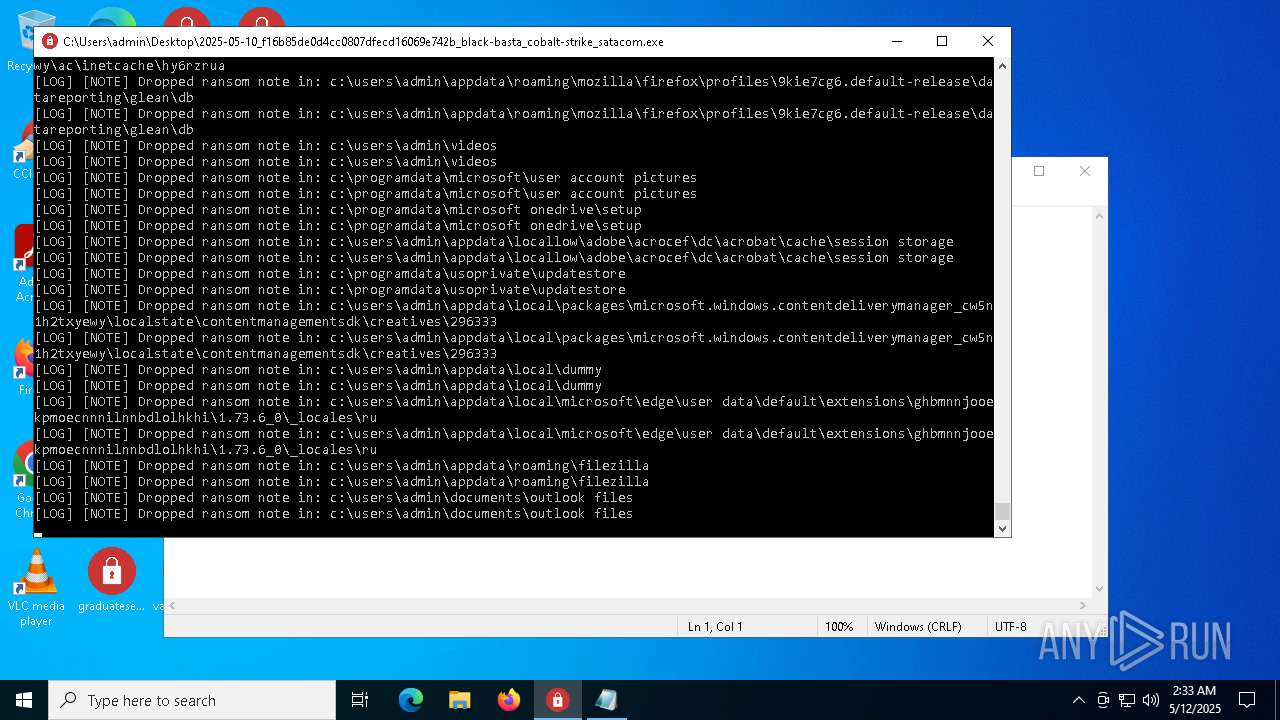
Task: Click the first log line ending in cache\session storage
Action: tap(494, 242)
